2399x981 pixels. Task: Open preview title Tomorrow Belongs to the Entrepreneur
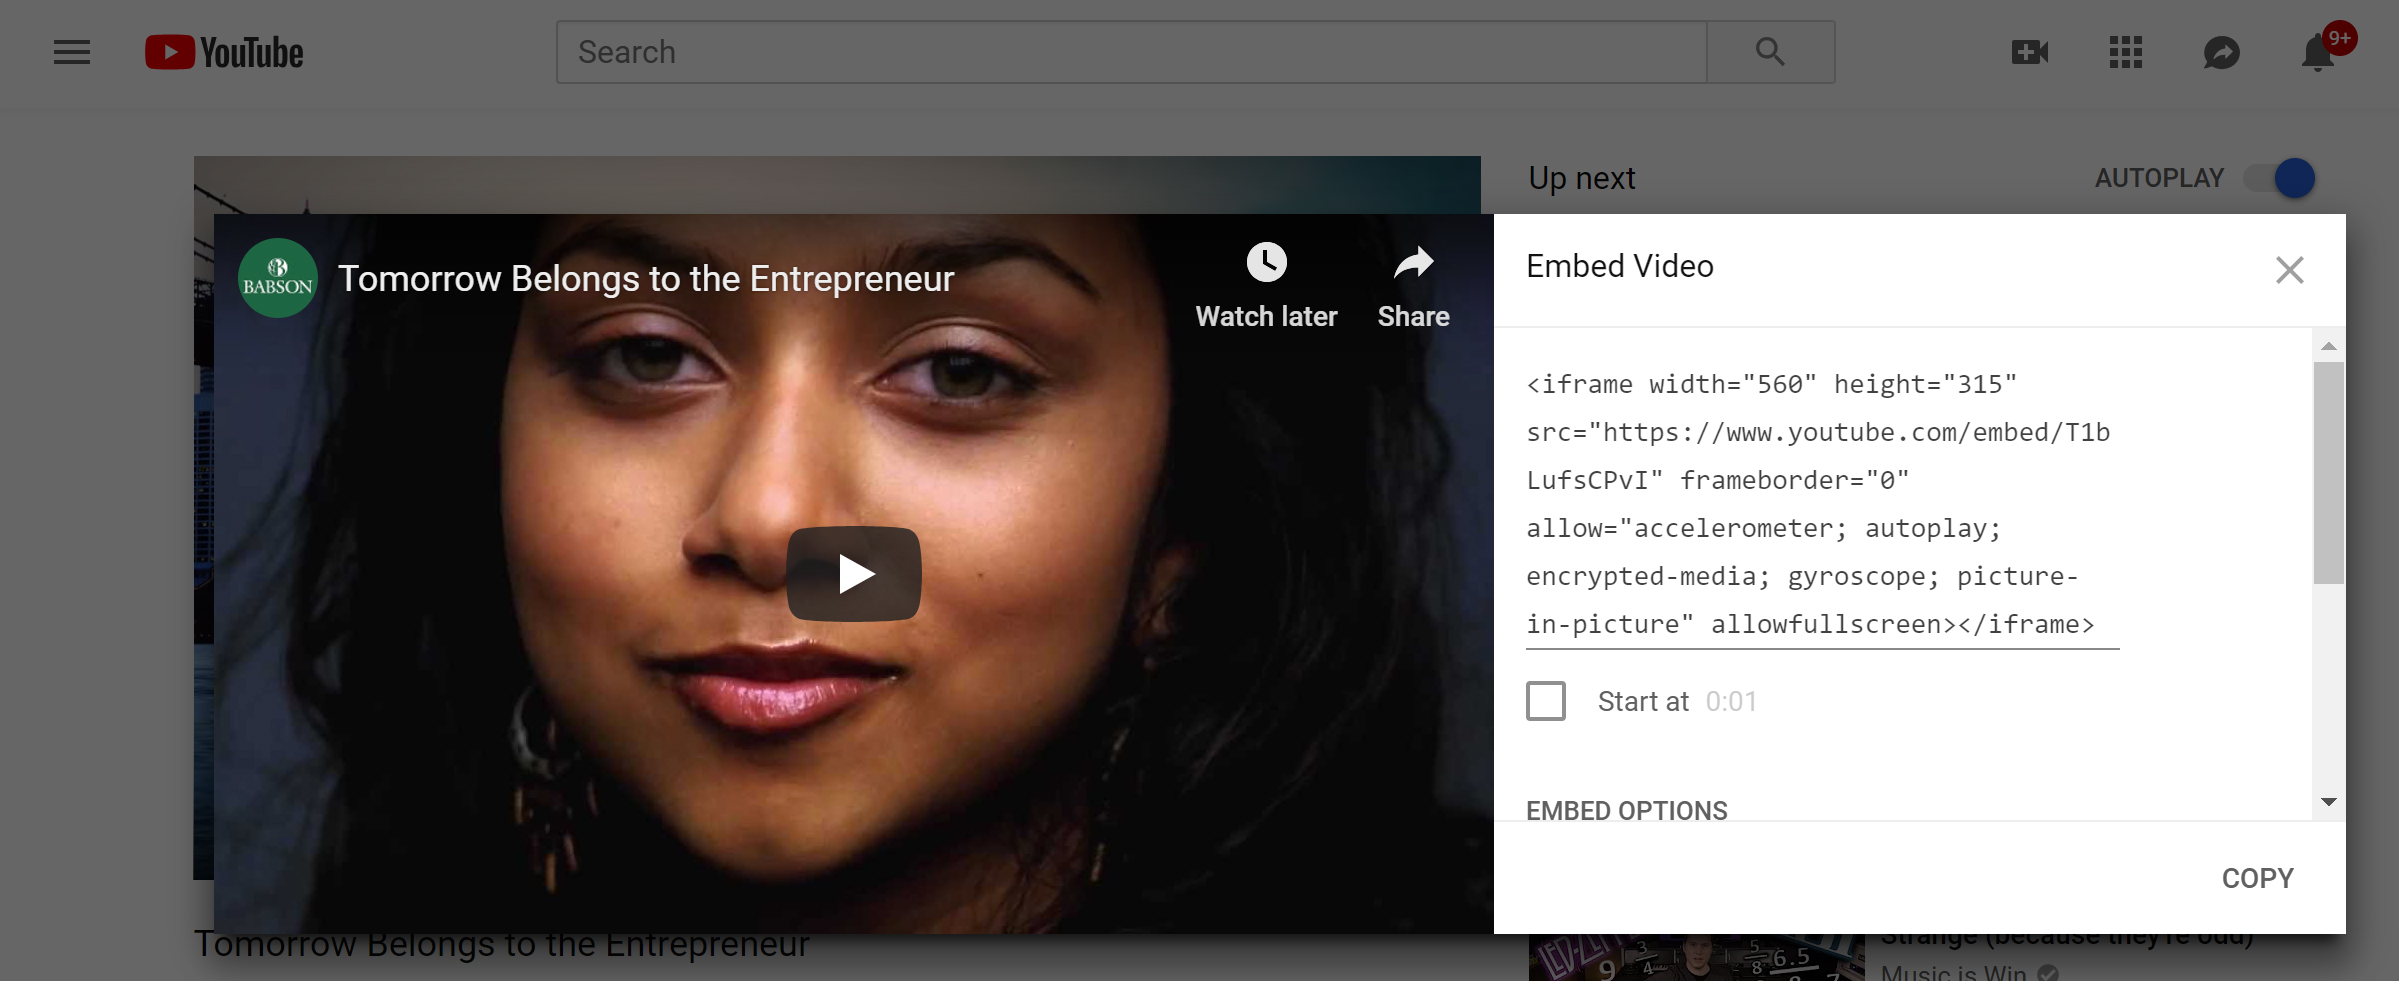pyautogui.click(x=646, y=279)
